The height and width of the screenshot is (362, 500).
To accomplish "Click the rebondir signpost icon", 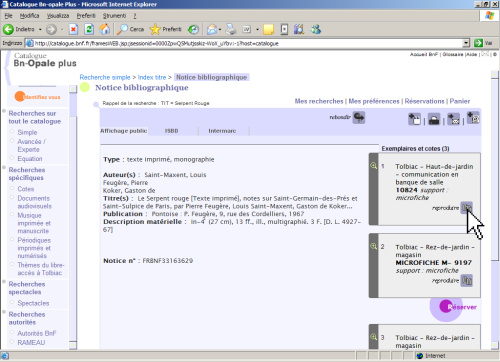I will pos(359,118).
